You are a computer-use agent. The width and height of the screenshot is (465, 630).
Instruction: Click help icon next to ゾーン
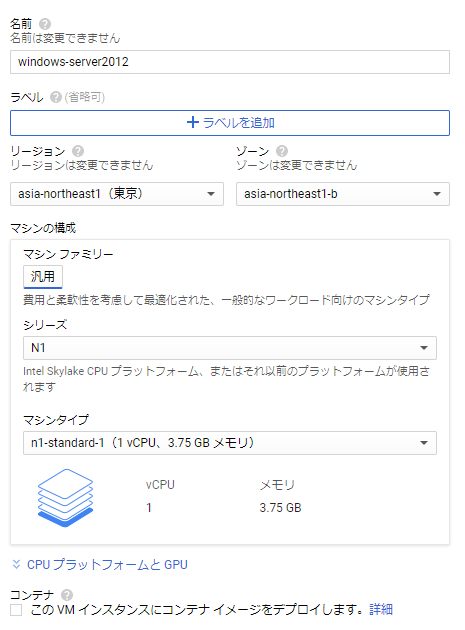pyautogui.click(x=282, y=151)
